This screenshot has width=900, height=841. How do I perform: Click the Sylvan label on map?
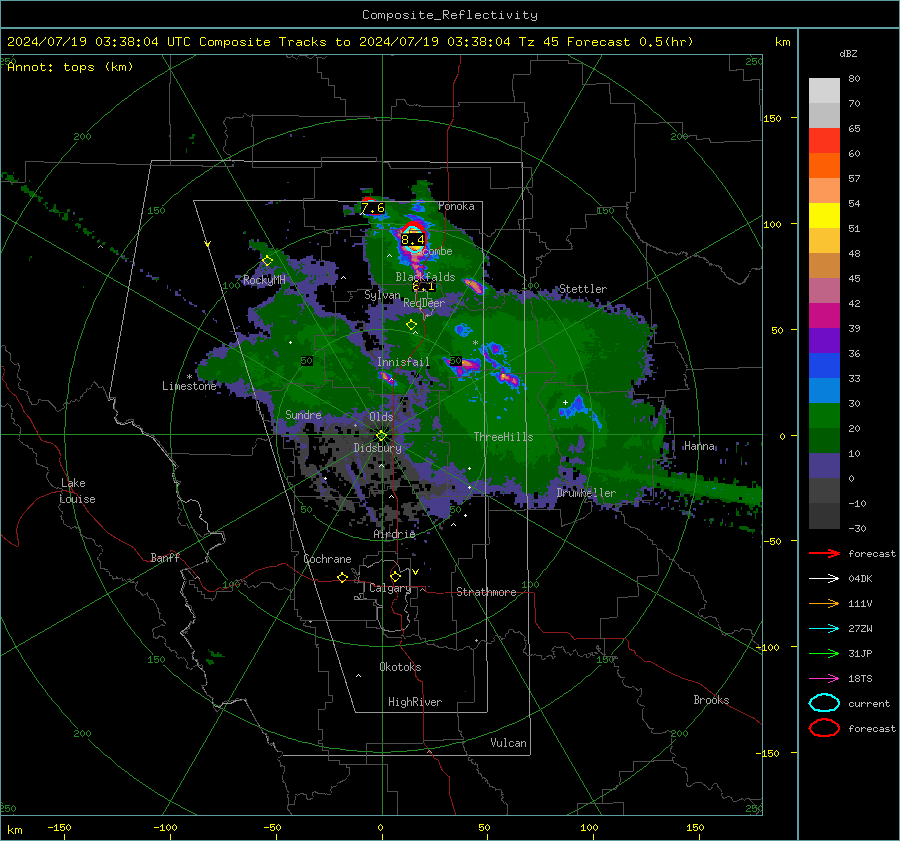tap(382, 295)
